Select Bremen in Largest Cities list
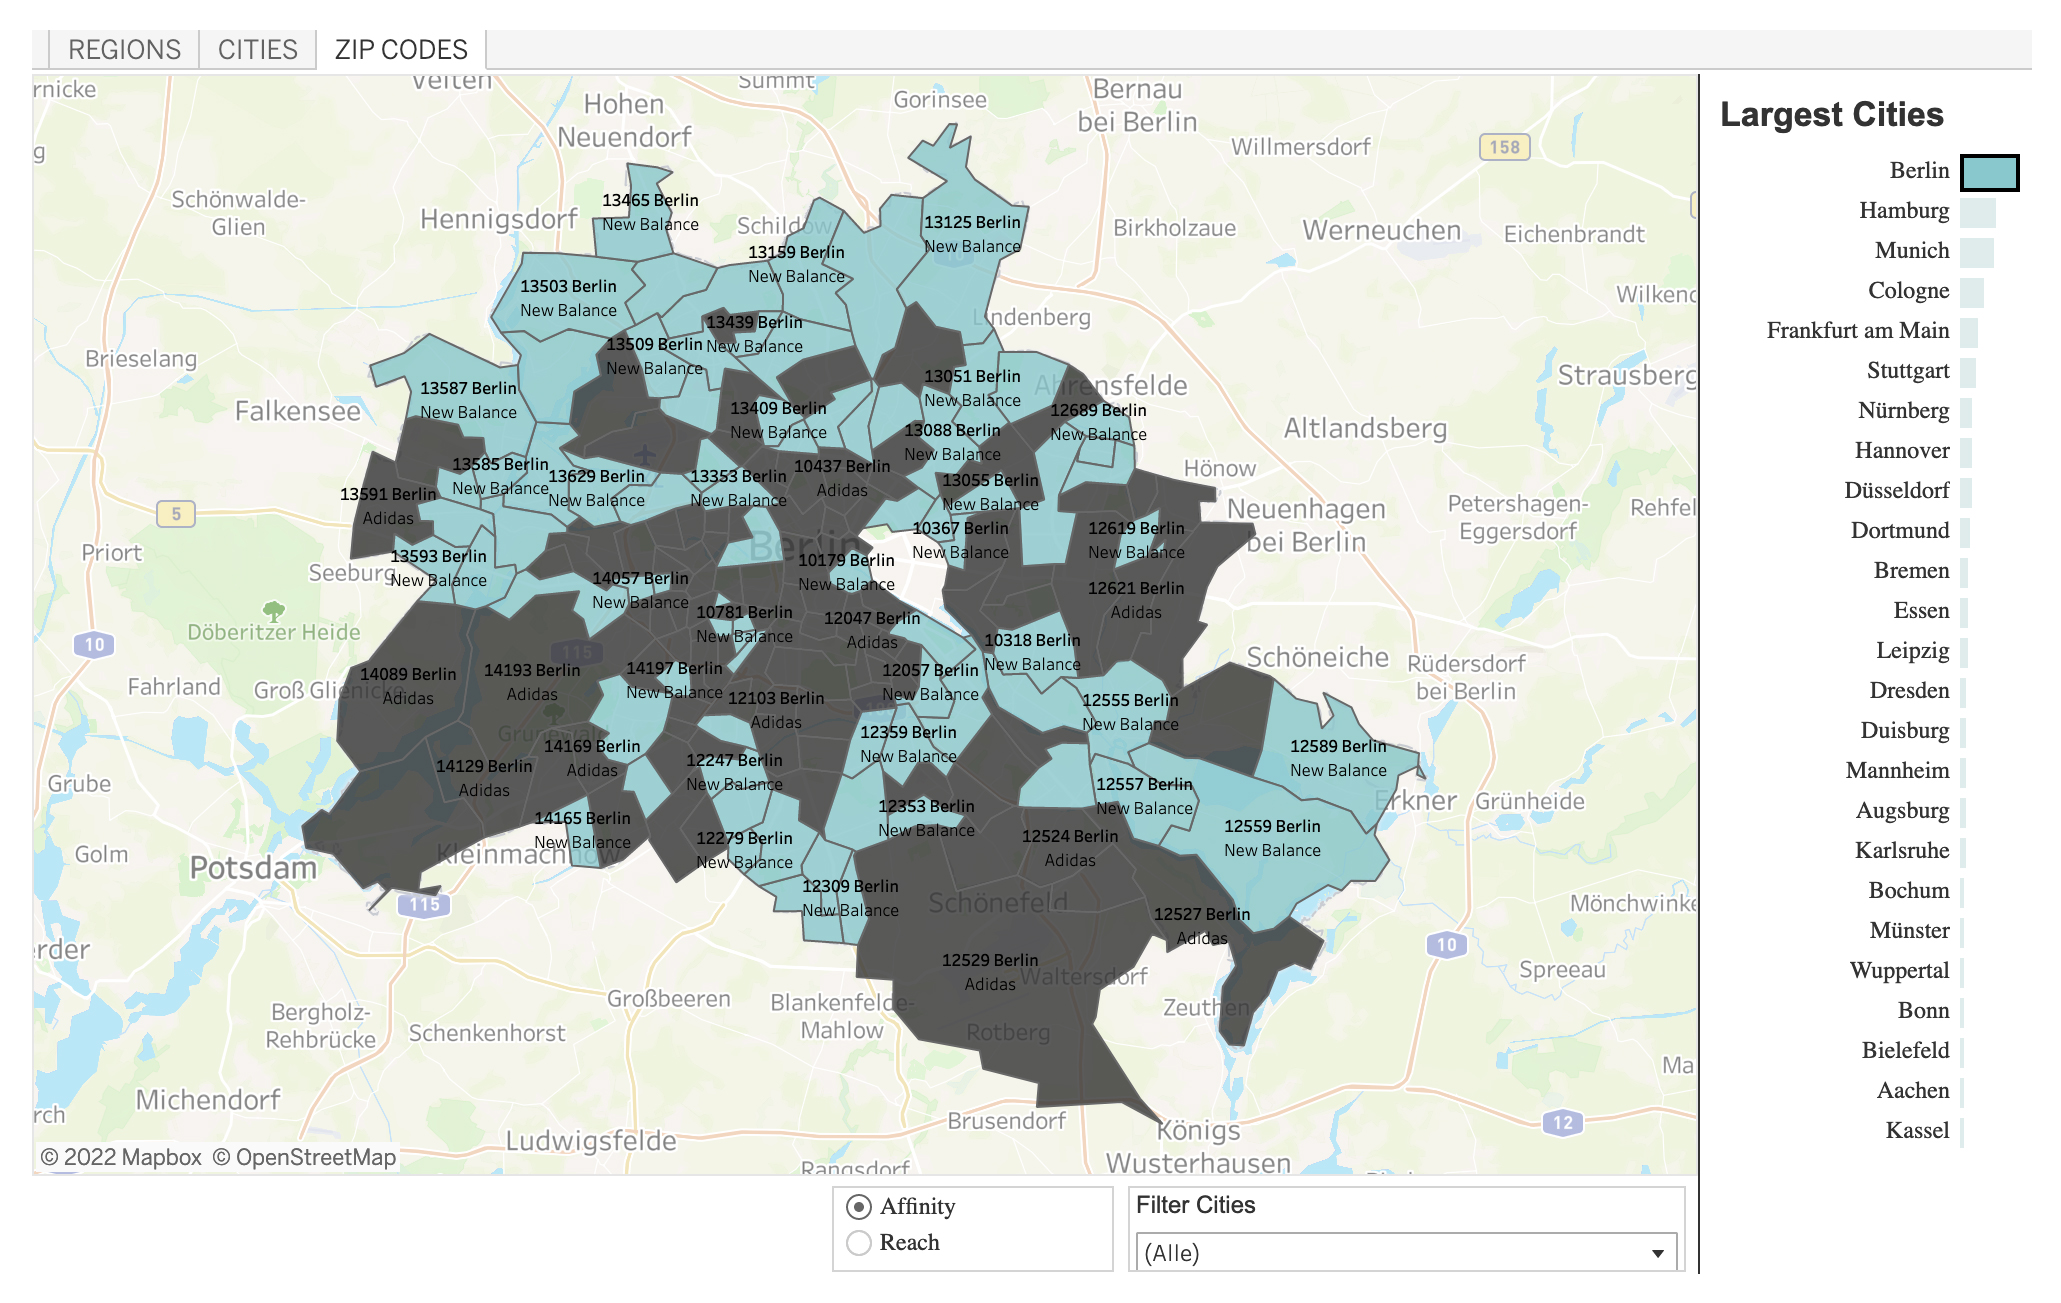Viewport: 2061px width, 1303px height. click(1911, 571)
